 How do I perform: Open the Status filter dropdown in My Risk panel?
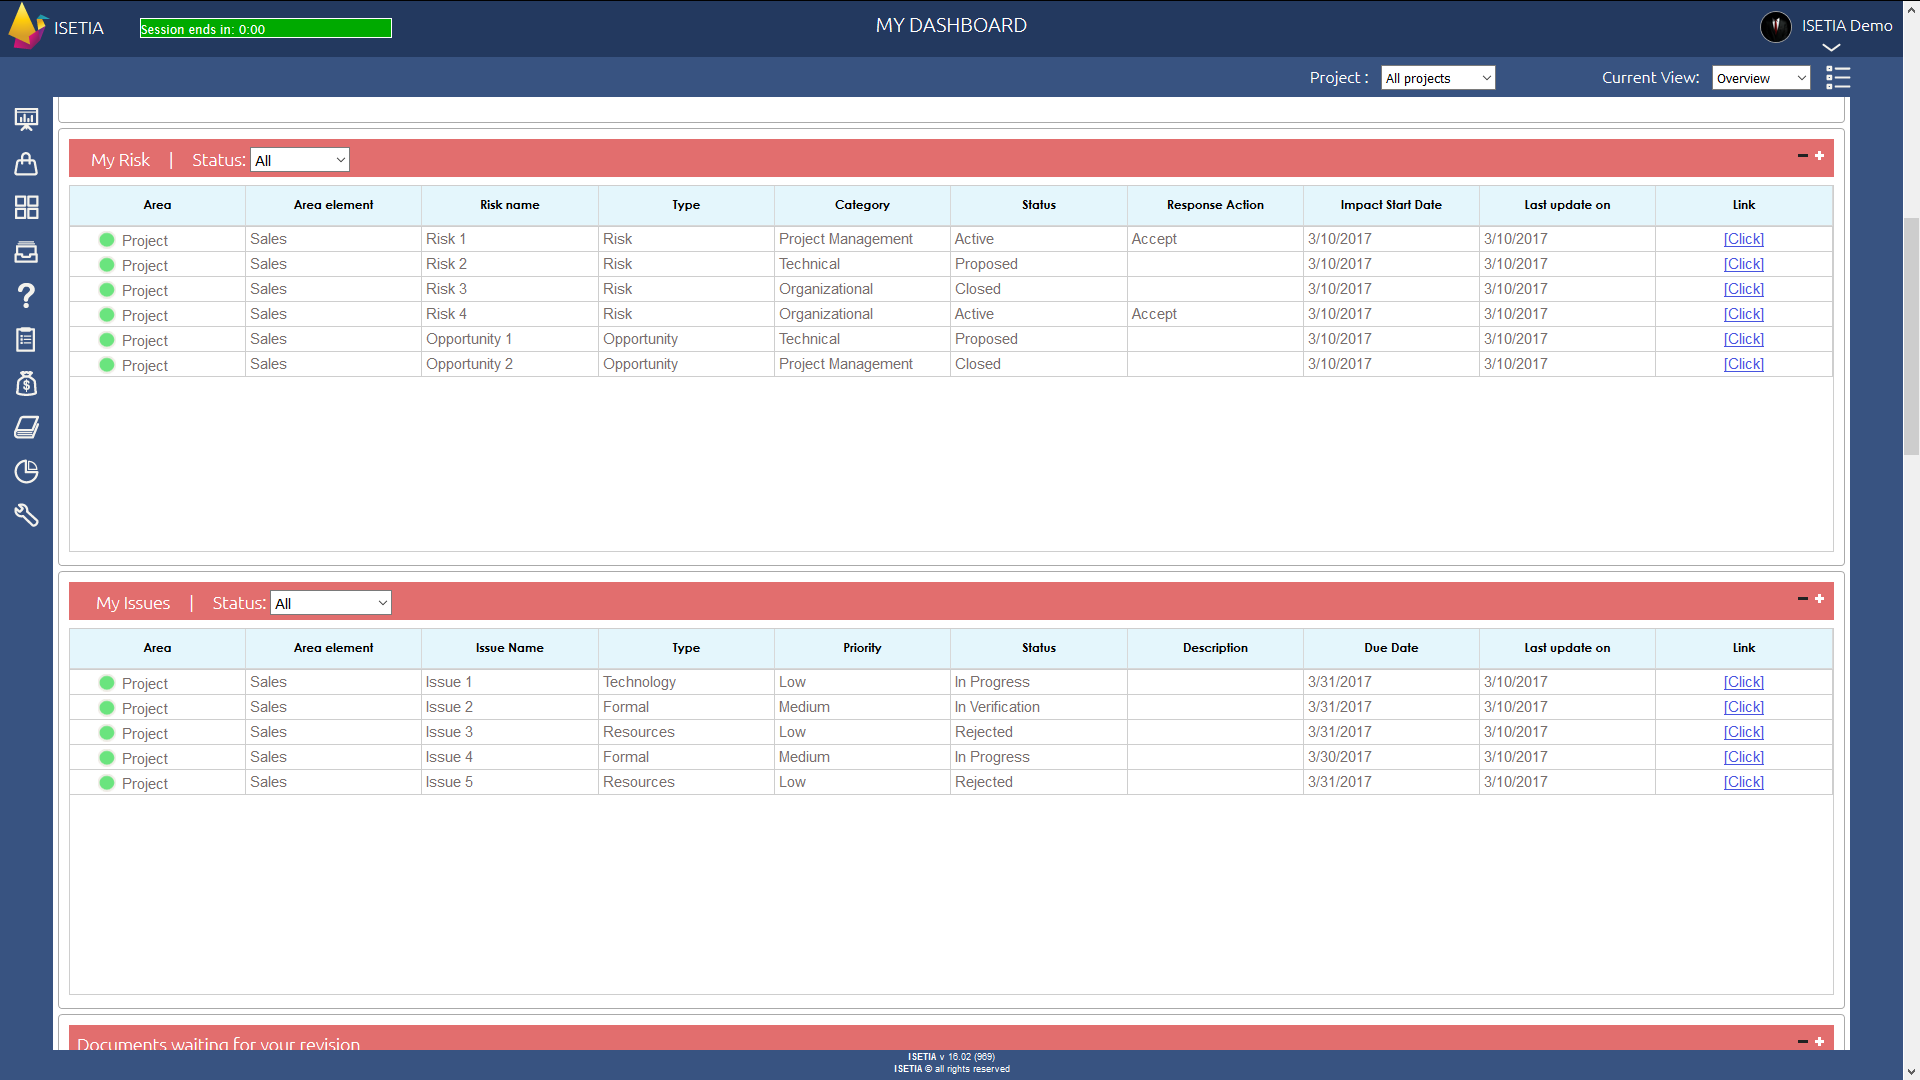299,159
